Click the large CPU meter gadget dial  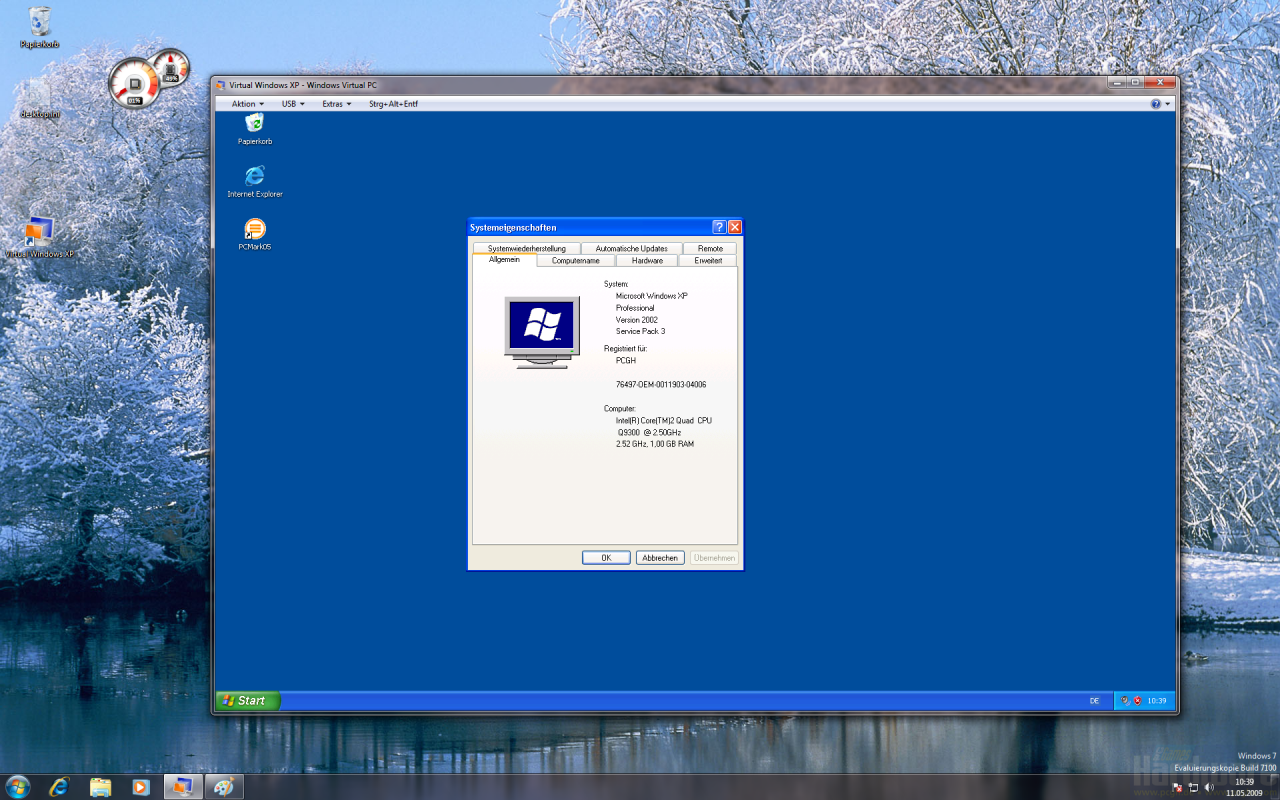(x=133, y=83)
